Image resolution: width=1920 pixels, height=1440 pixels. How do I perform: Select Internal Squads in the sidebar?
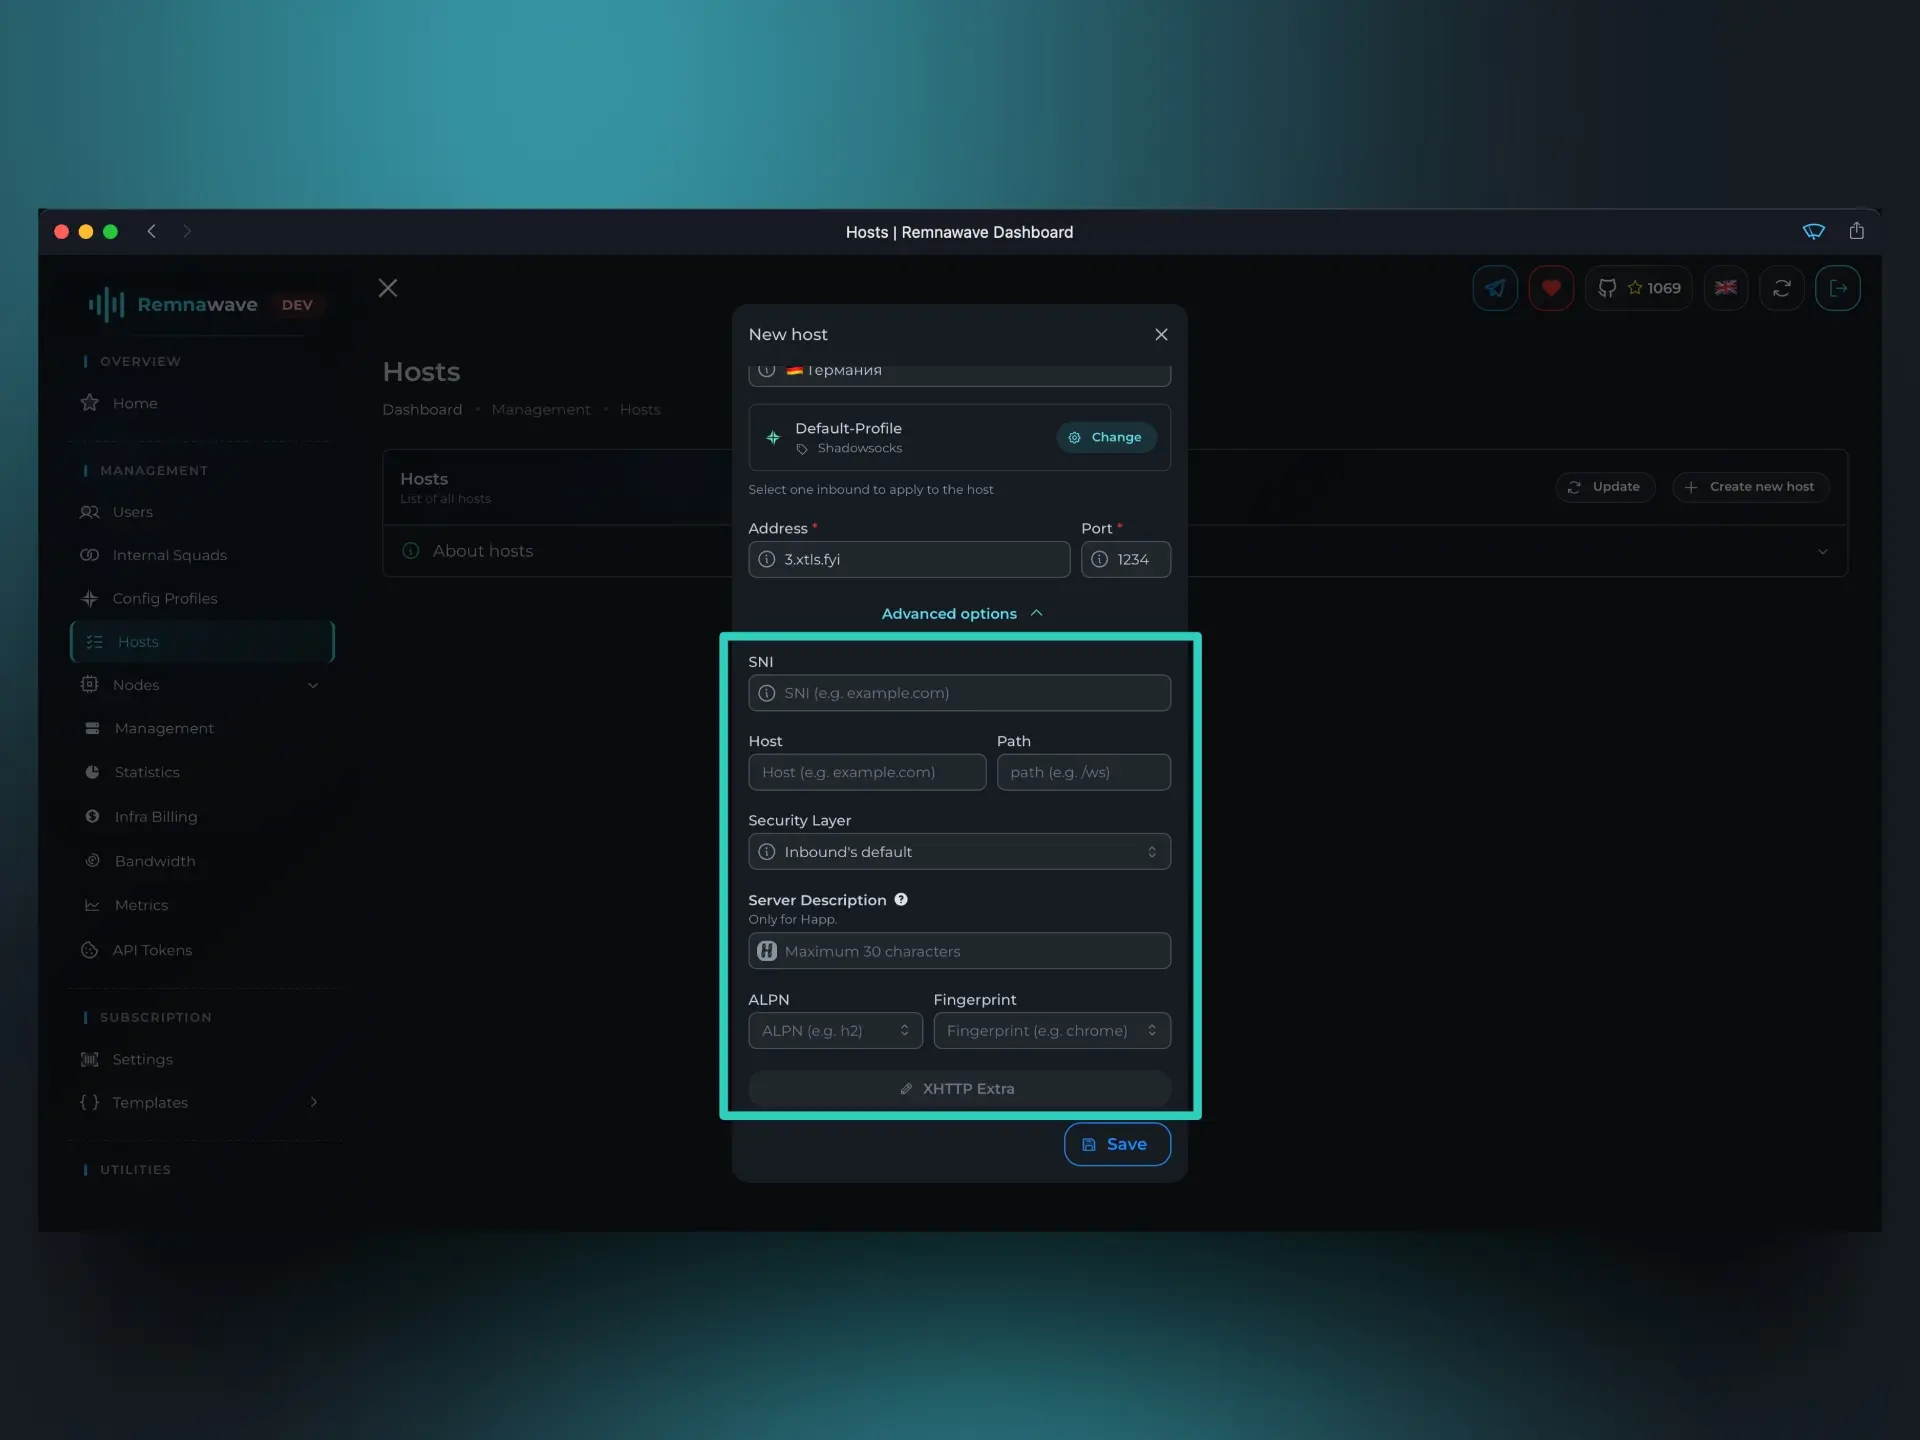(169, 554)
